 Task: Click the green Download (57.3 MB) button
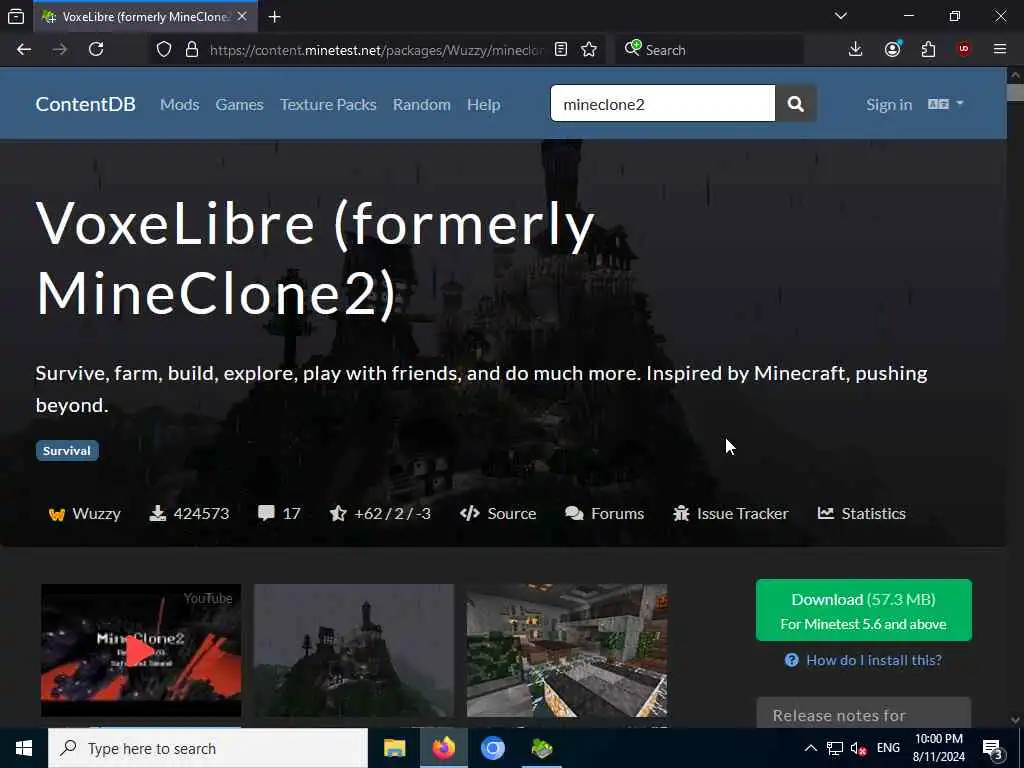click(863, 610)
